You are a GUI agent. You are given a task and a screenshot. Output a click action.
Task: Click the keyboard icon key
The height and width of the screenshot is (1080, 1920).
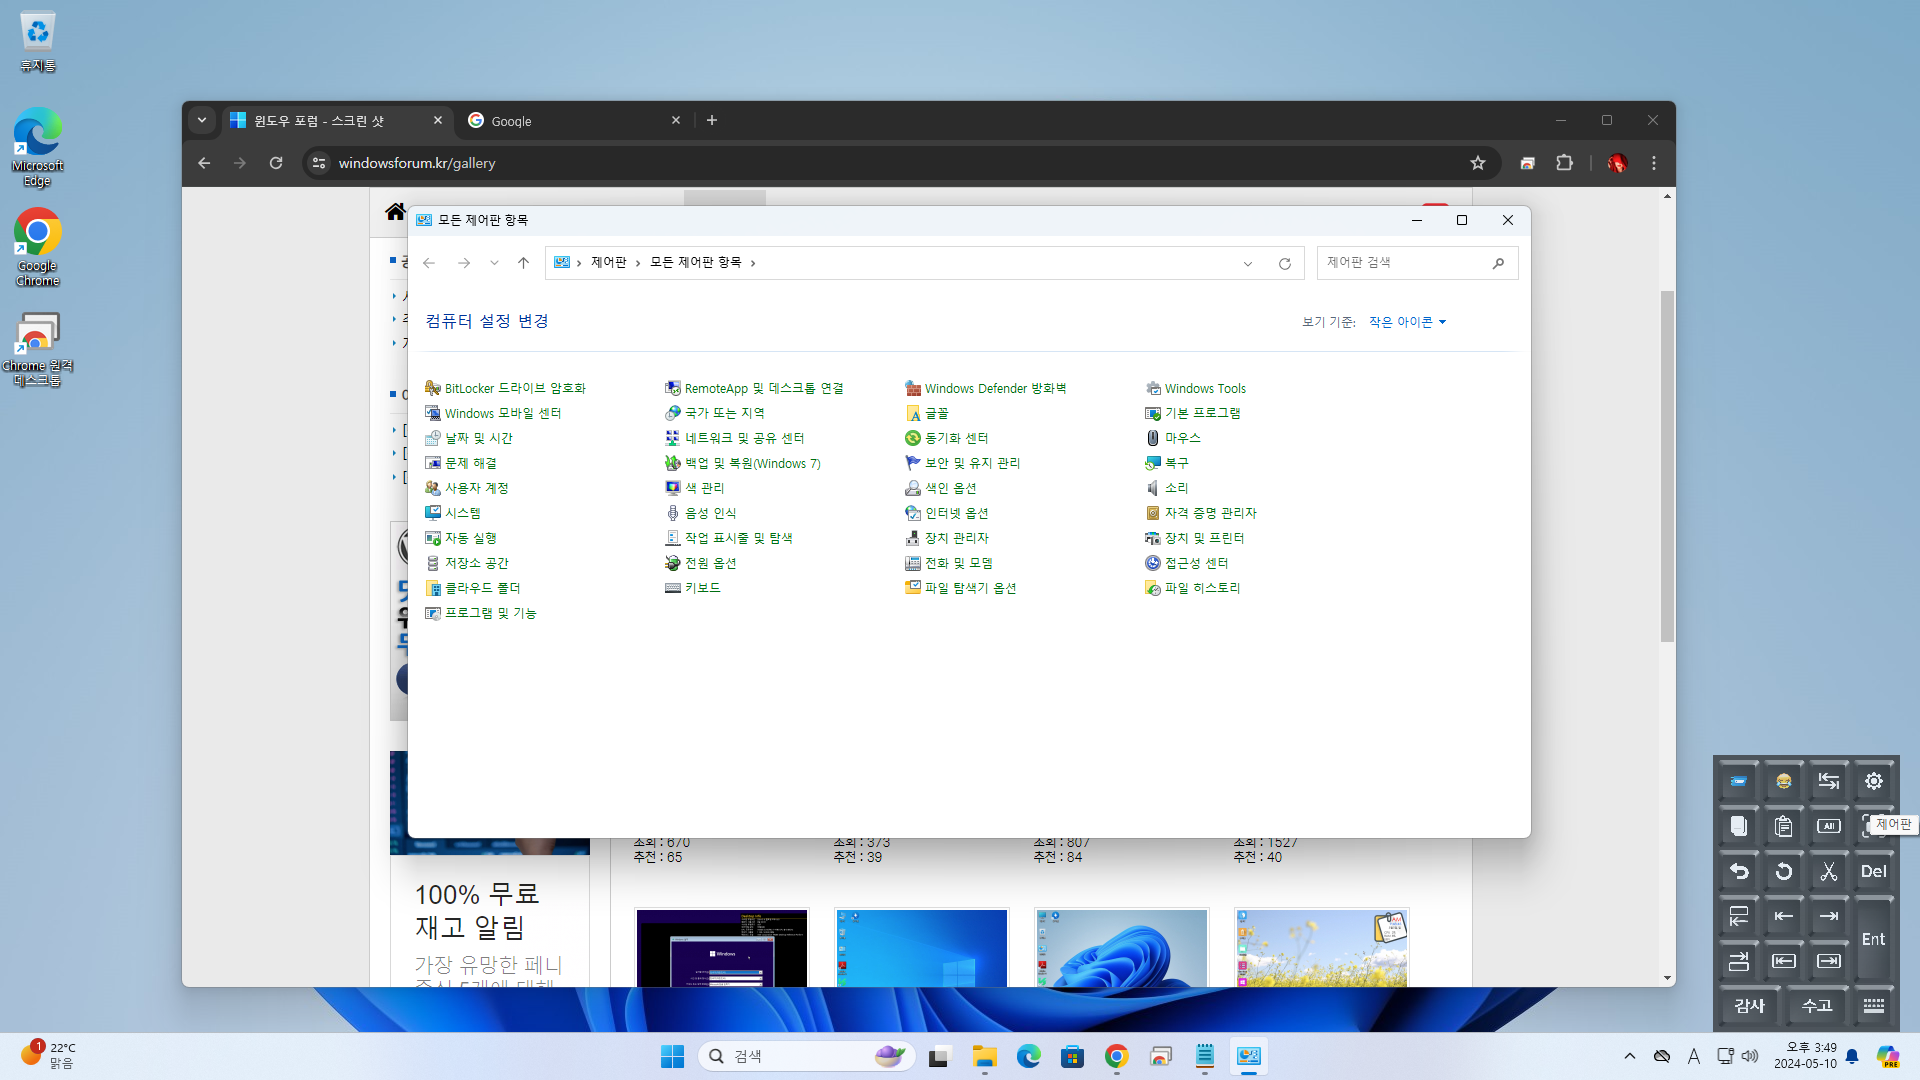[x=1874, y=1006]
